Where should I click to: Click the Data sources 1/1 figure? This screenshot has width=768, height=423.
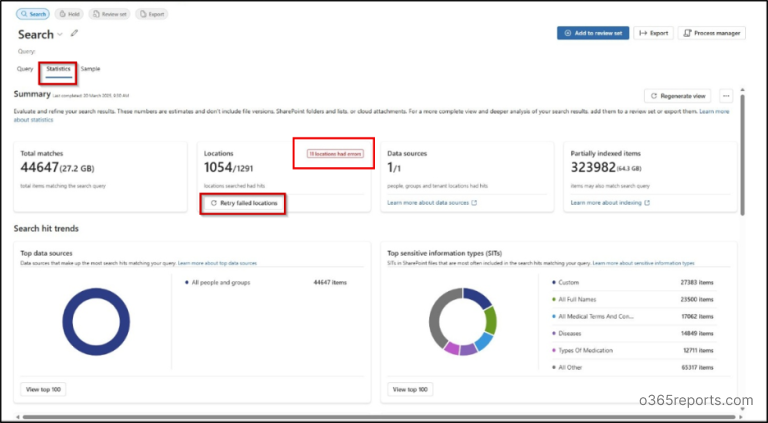394,168
